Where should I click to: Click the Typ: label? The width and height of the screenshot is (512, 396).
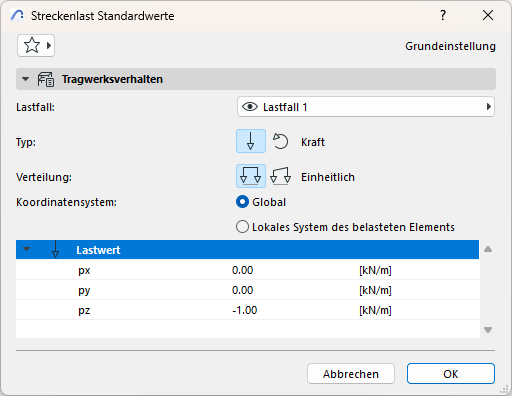pyautogui.click(x=26, y=142)
